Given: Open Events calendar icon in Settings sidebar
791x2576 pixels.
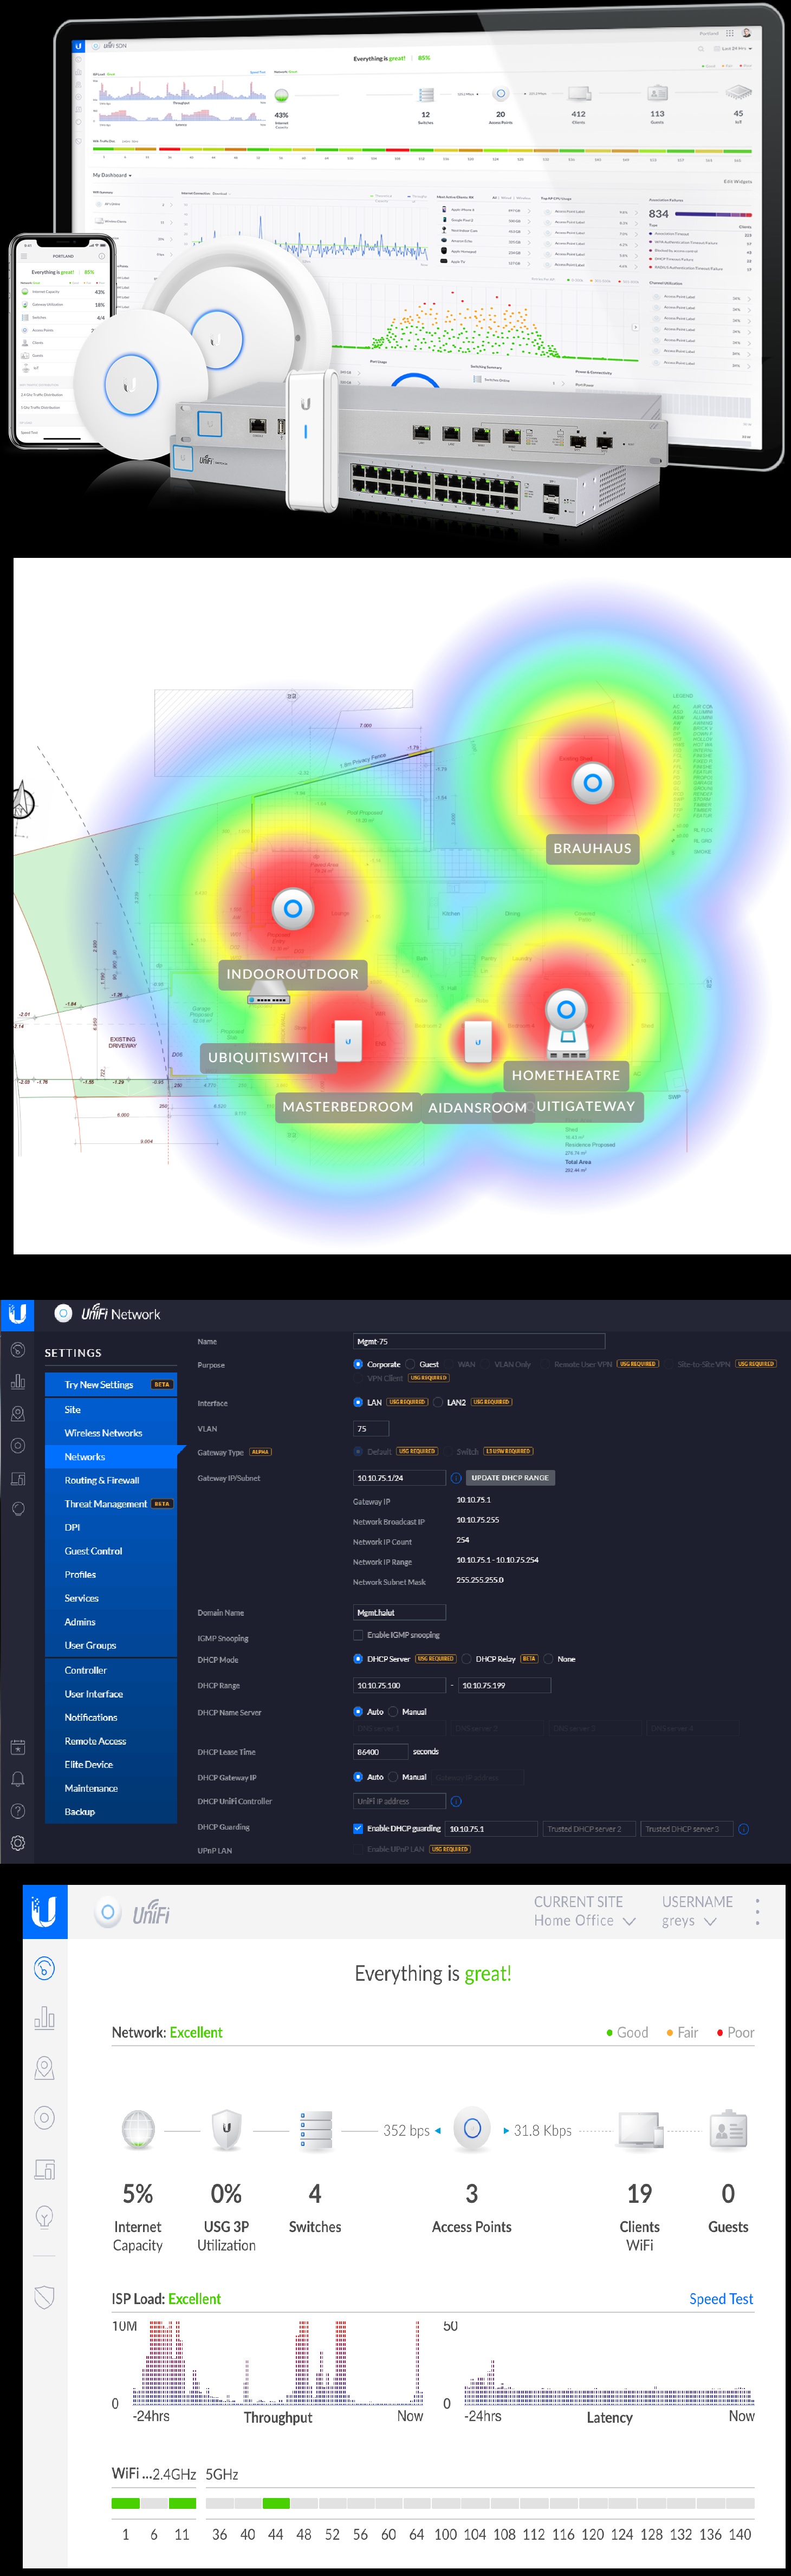Looking at the screenshot, I should click(x=18, y=1747).
